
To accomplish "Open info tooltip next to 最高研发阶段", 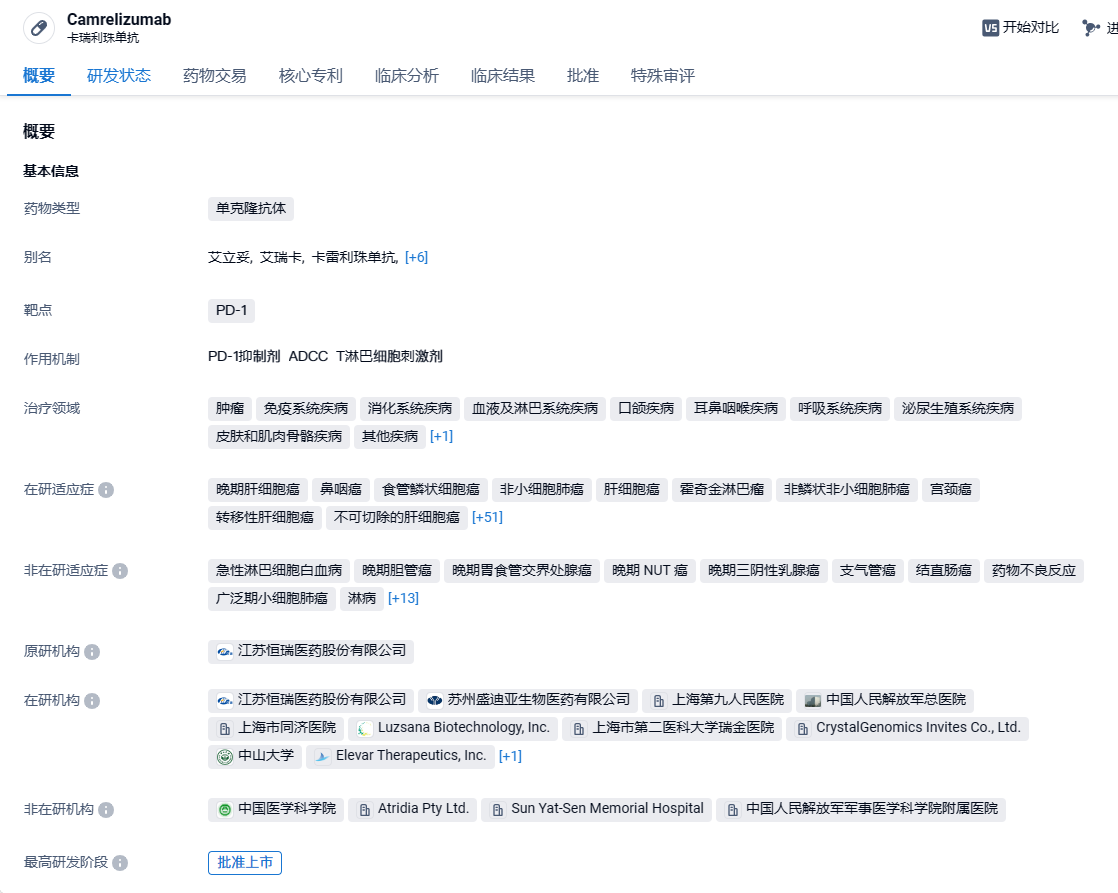I will click(120, 863).
